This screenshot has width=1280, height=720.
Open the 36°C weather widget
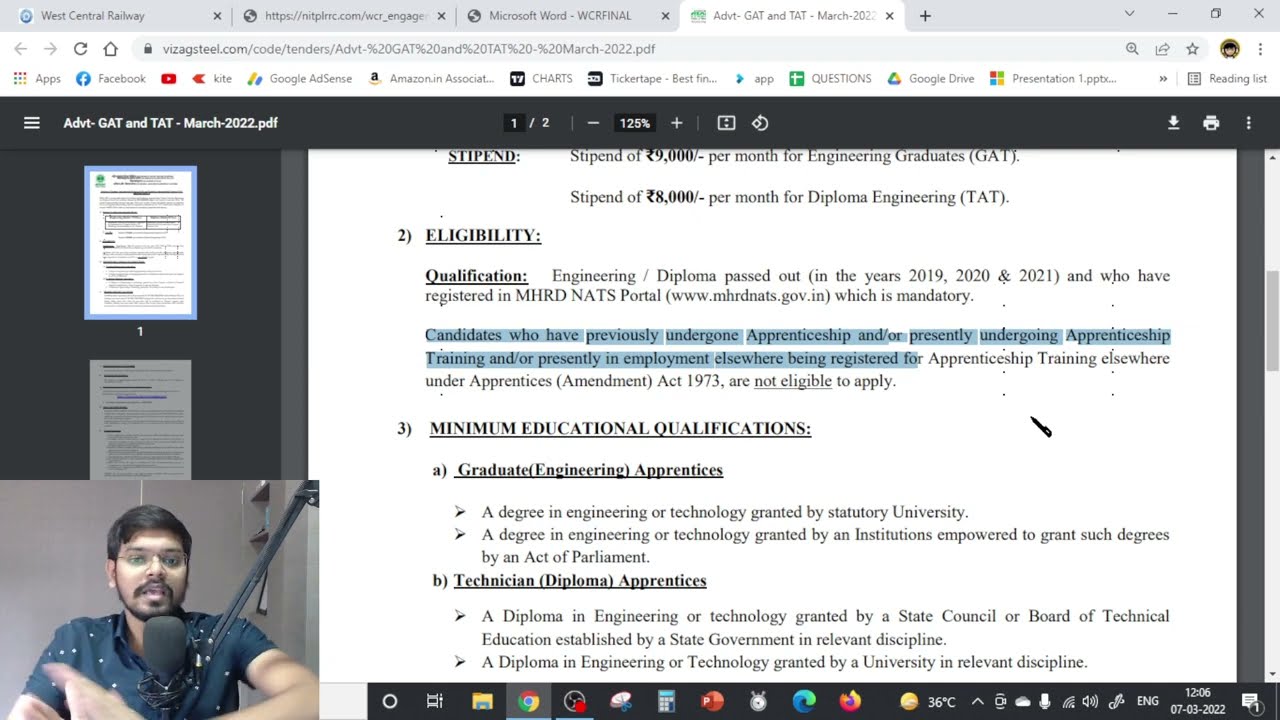[928, 701]
